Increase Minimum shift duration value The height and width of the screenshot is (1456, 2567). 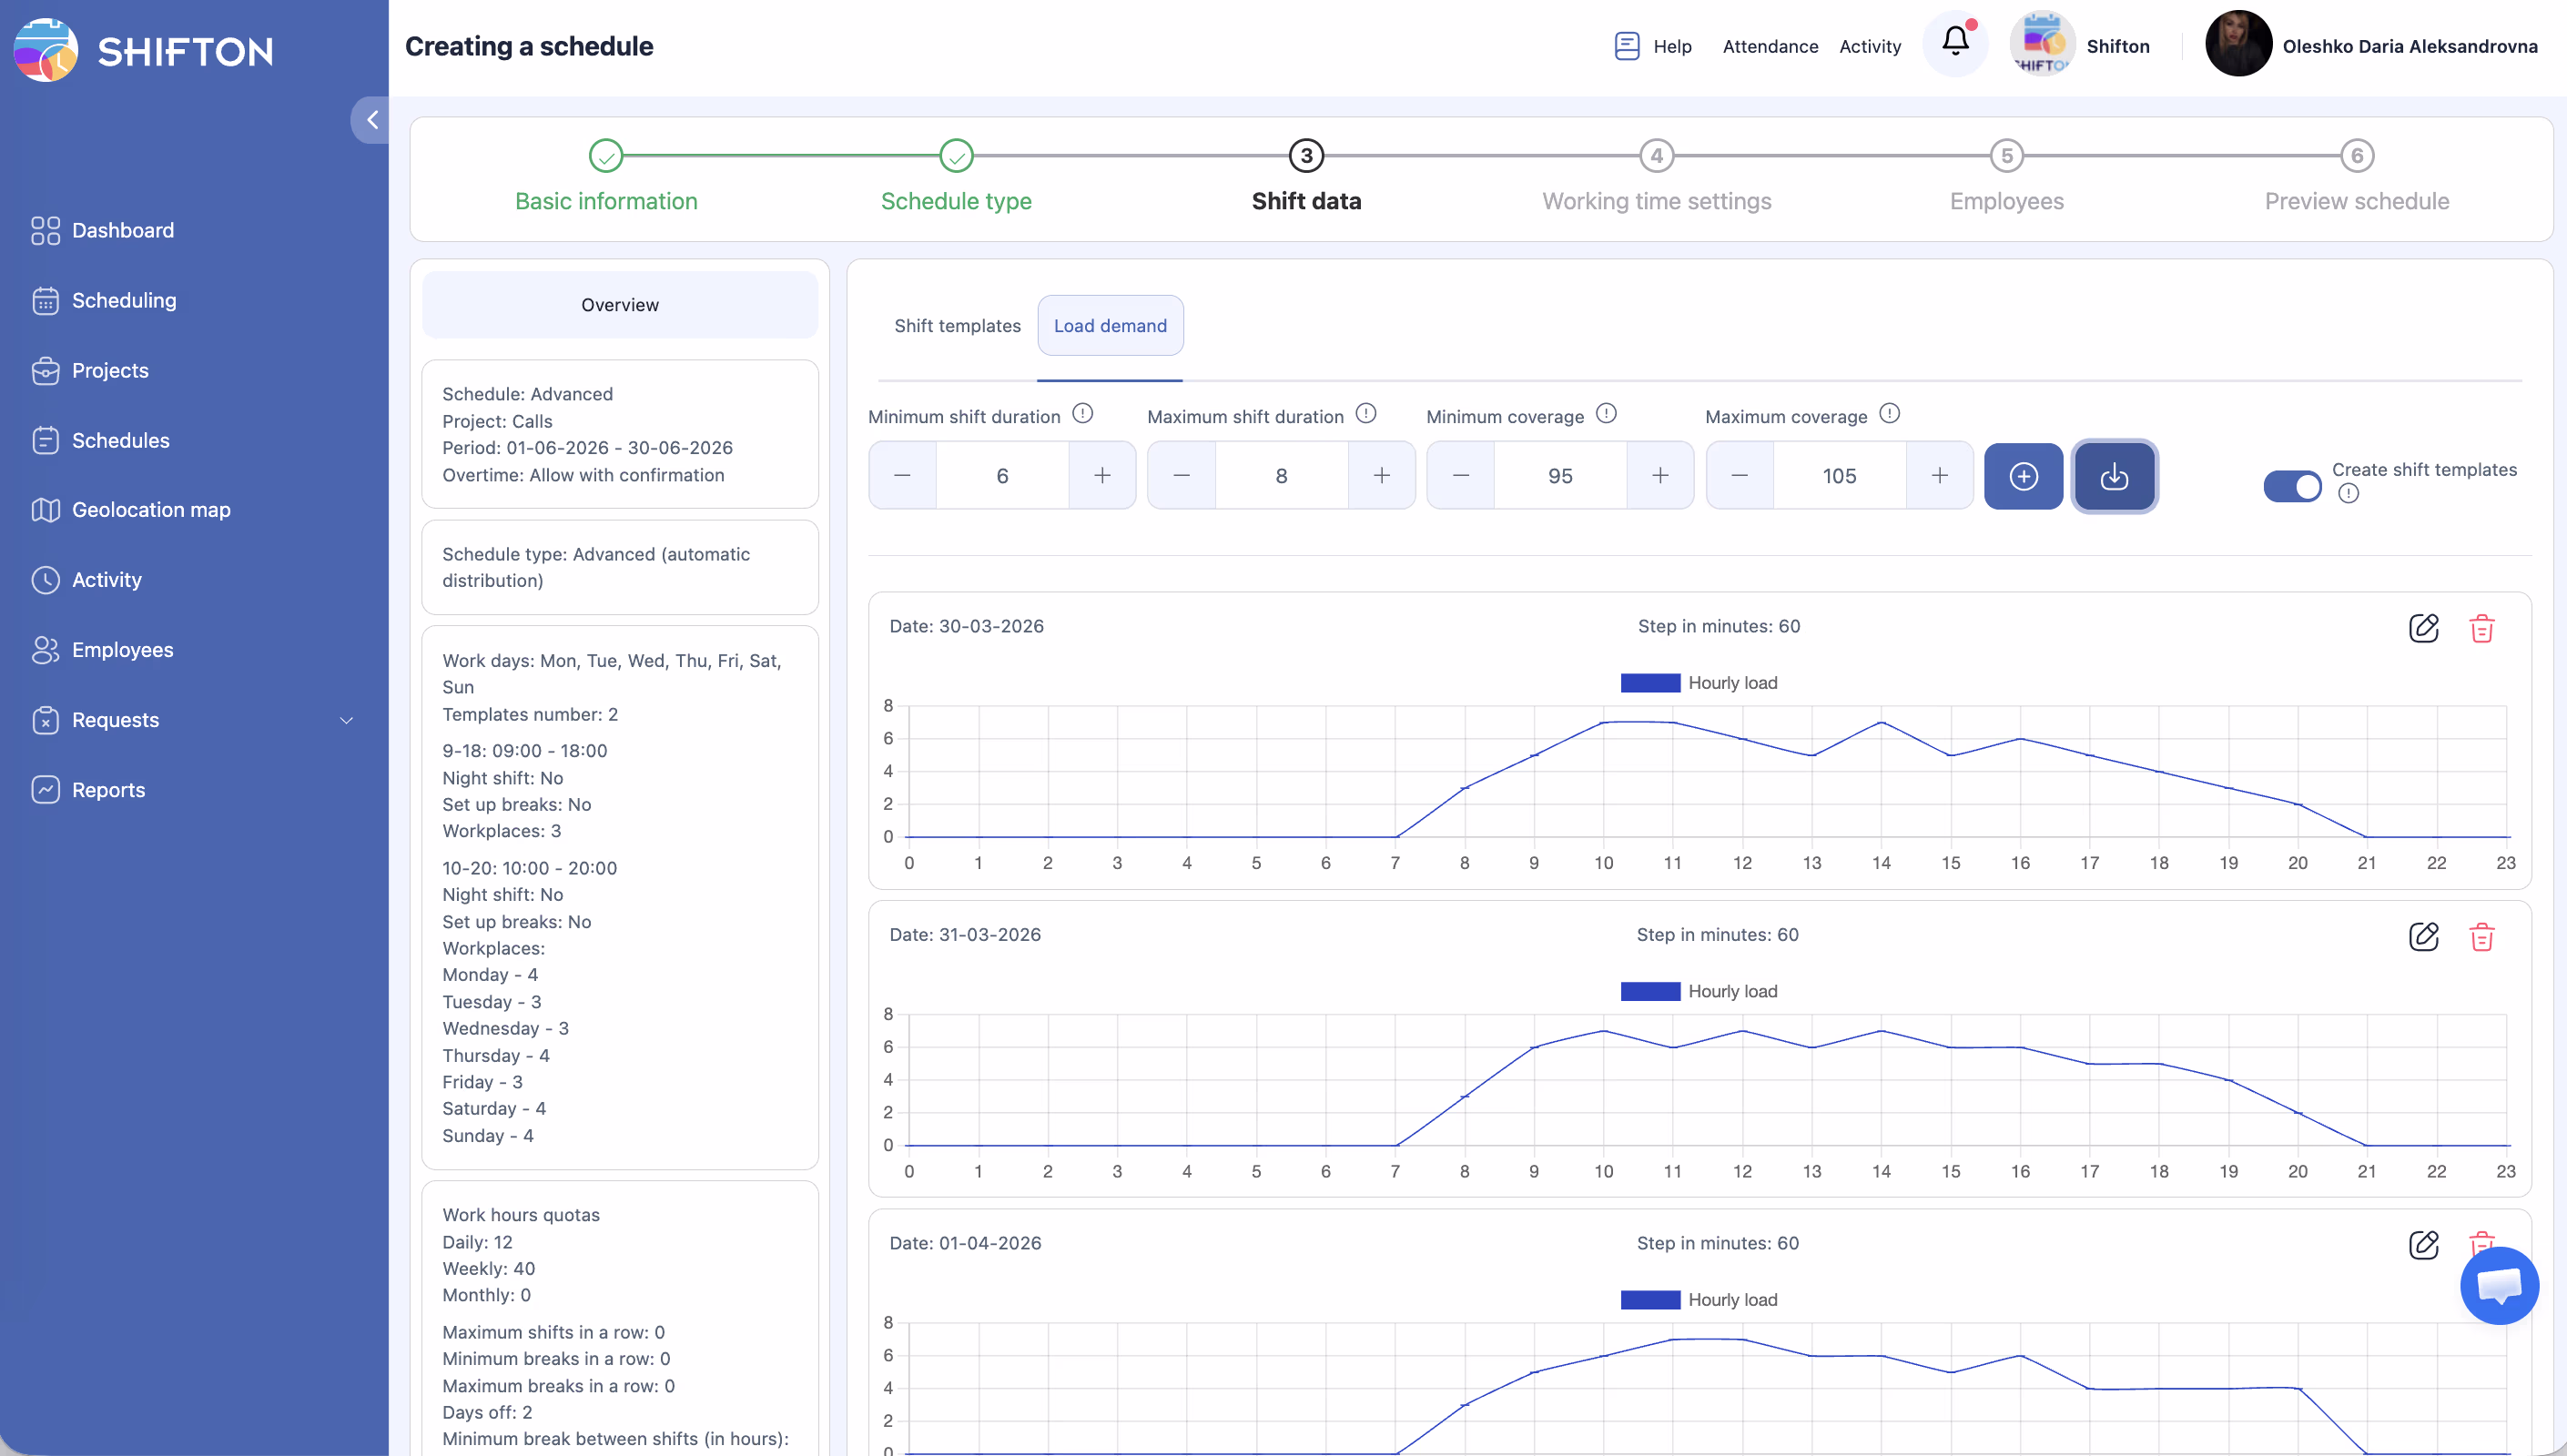click(x=1101, y=476)
